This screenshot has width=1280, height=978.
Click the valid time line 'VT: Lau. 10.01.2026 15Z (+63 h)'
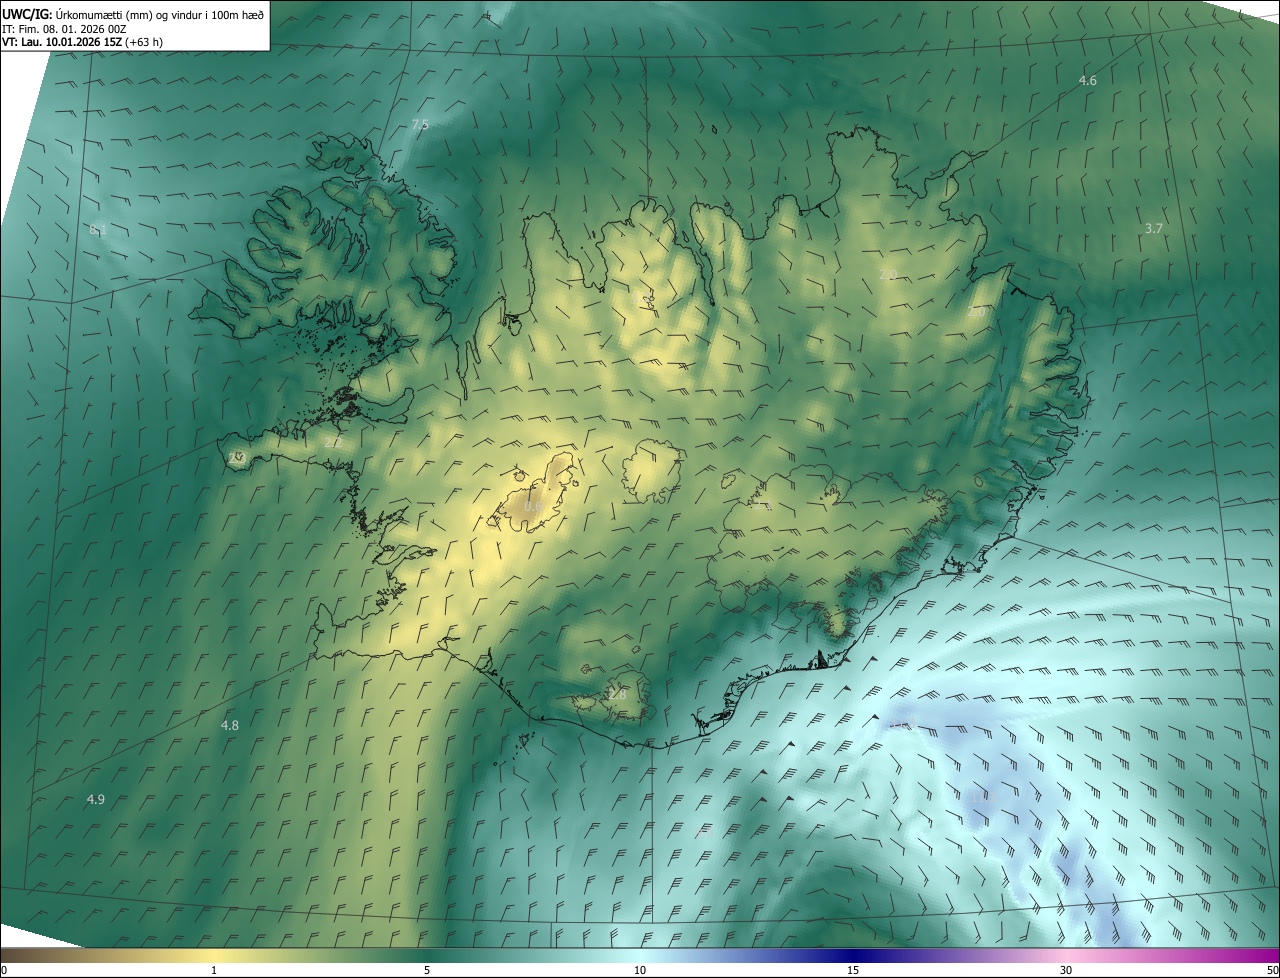83,42
